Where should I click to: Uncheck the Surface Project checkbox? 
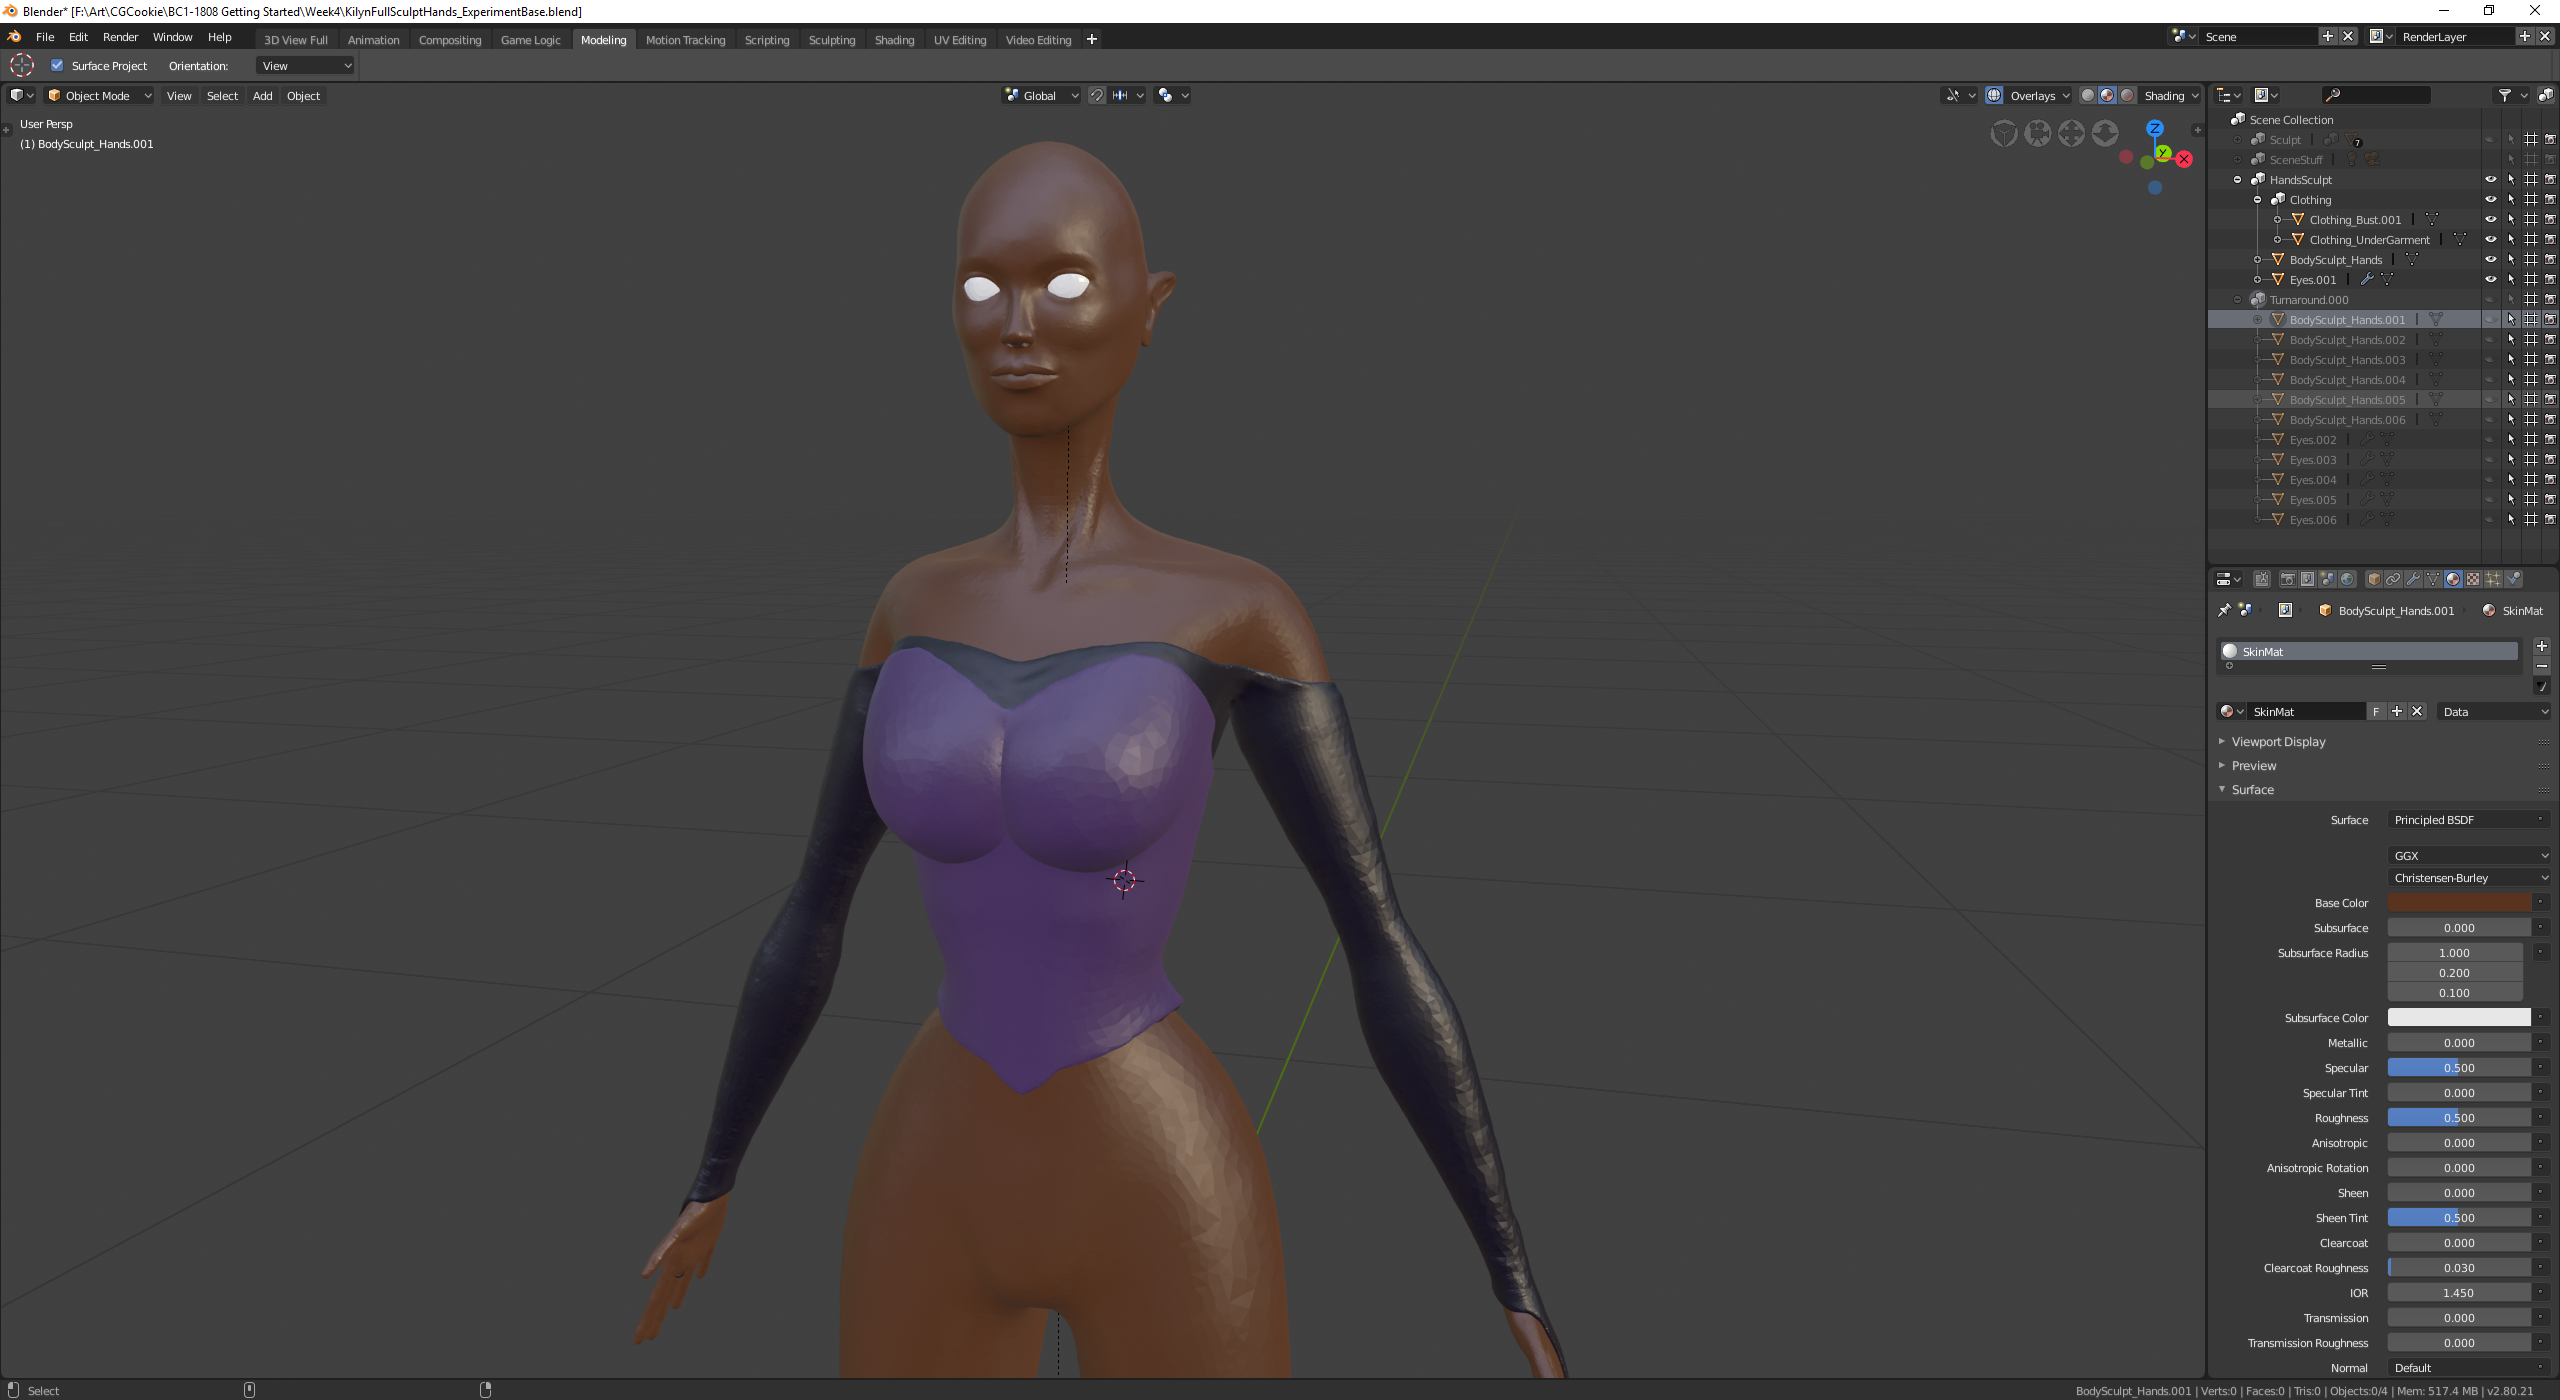click(x=57, y=65)
